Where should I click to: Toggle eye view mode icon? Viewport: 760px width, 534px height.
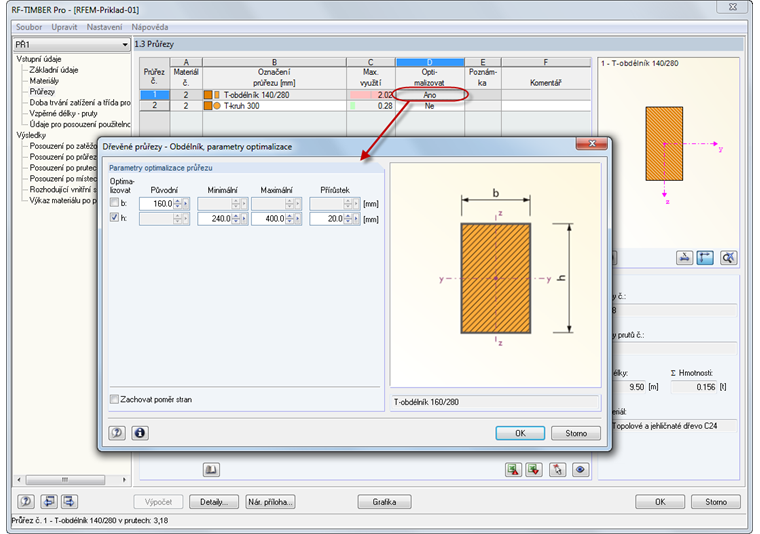click(x=581, y=470)
